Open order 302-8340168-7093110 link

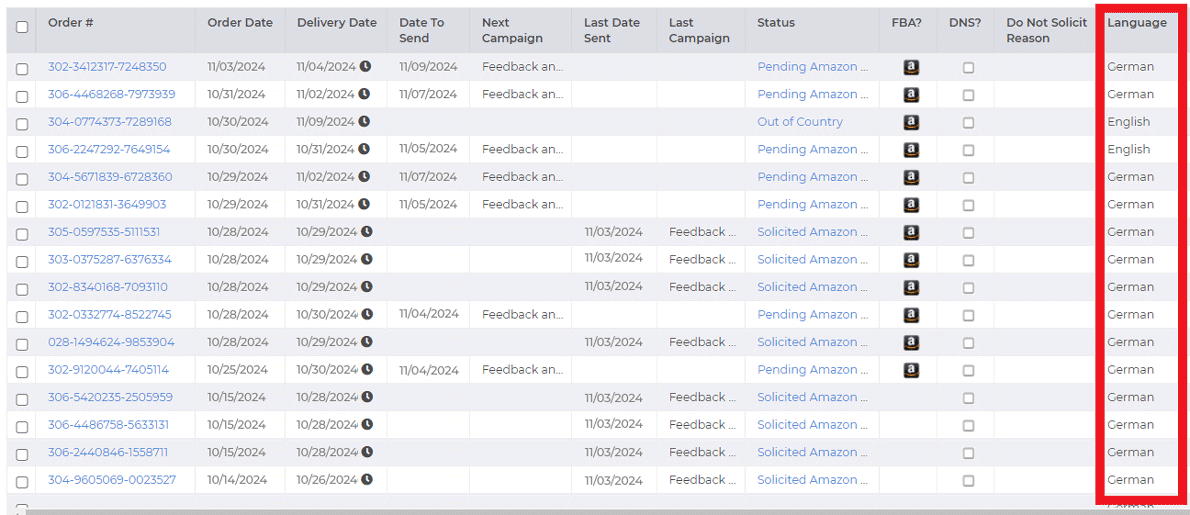[108, 287]
